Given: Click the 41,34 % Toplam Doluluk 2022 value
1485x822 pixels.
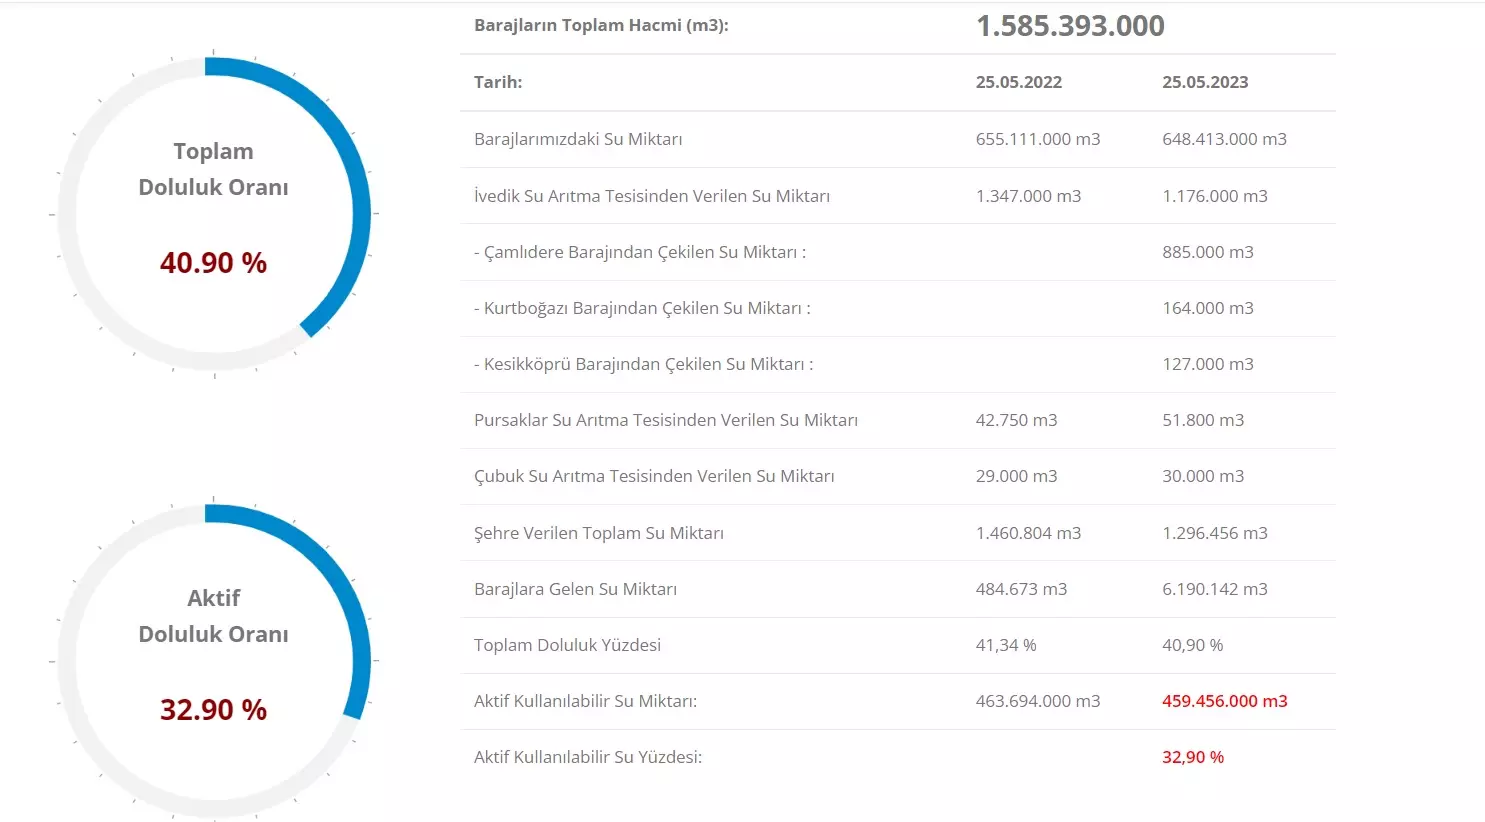Looking at the screenshot, I should (1005, 645).
